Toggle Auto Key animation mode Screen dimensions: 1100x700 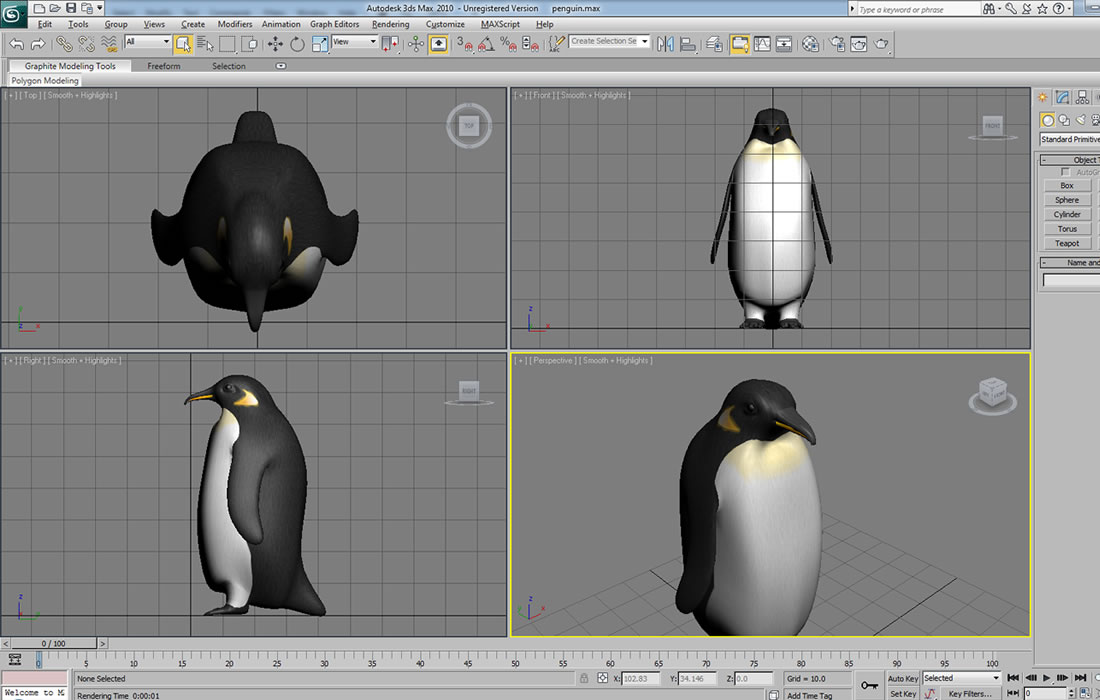[902, 678]
